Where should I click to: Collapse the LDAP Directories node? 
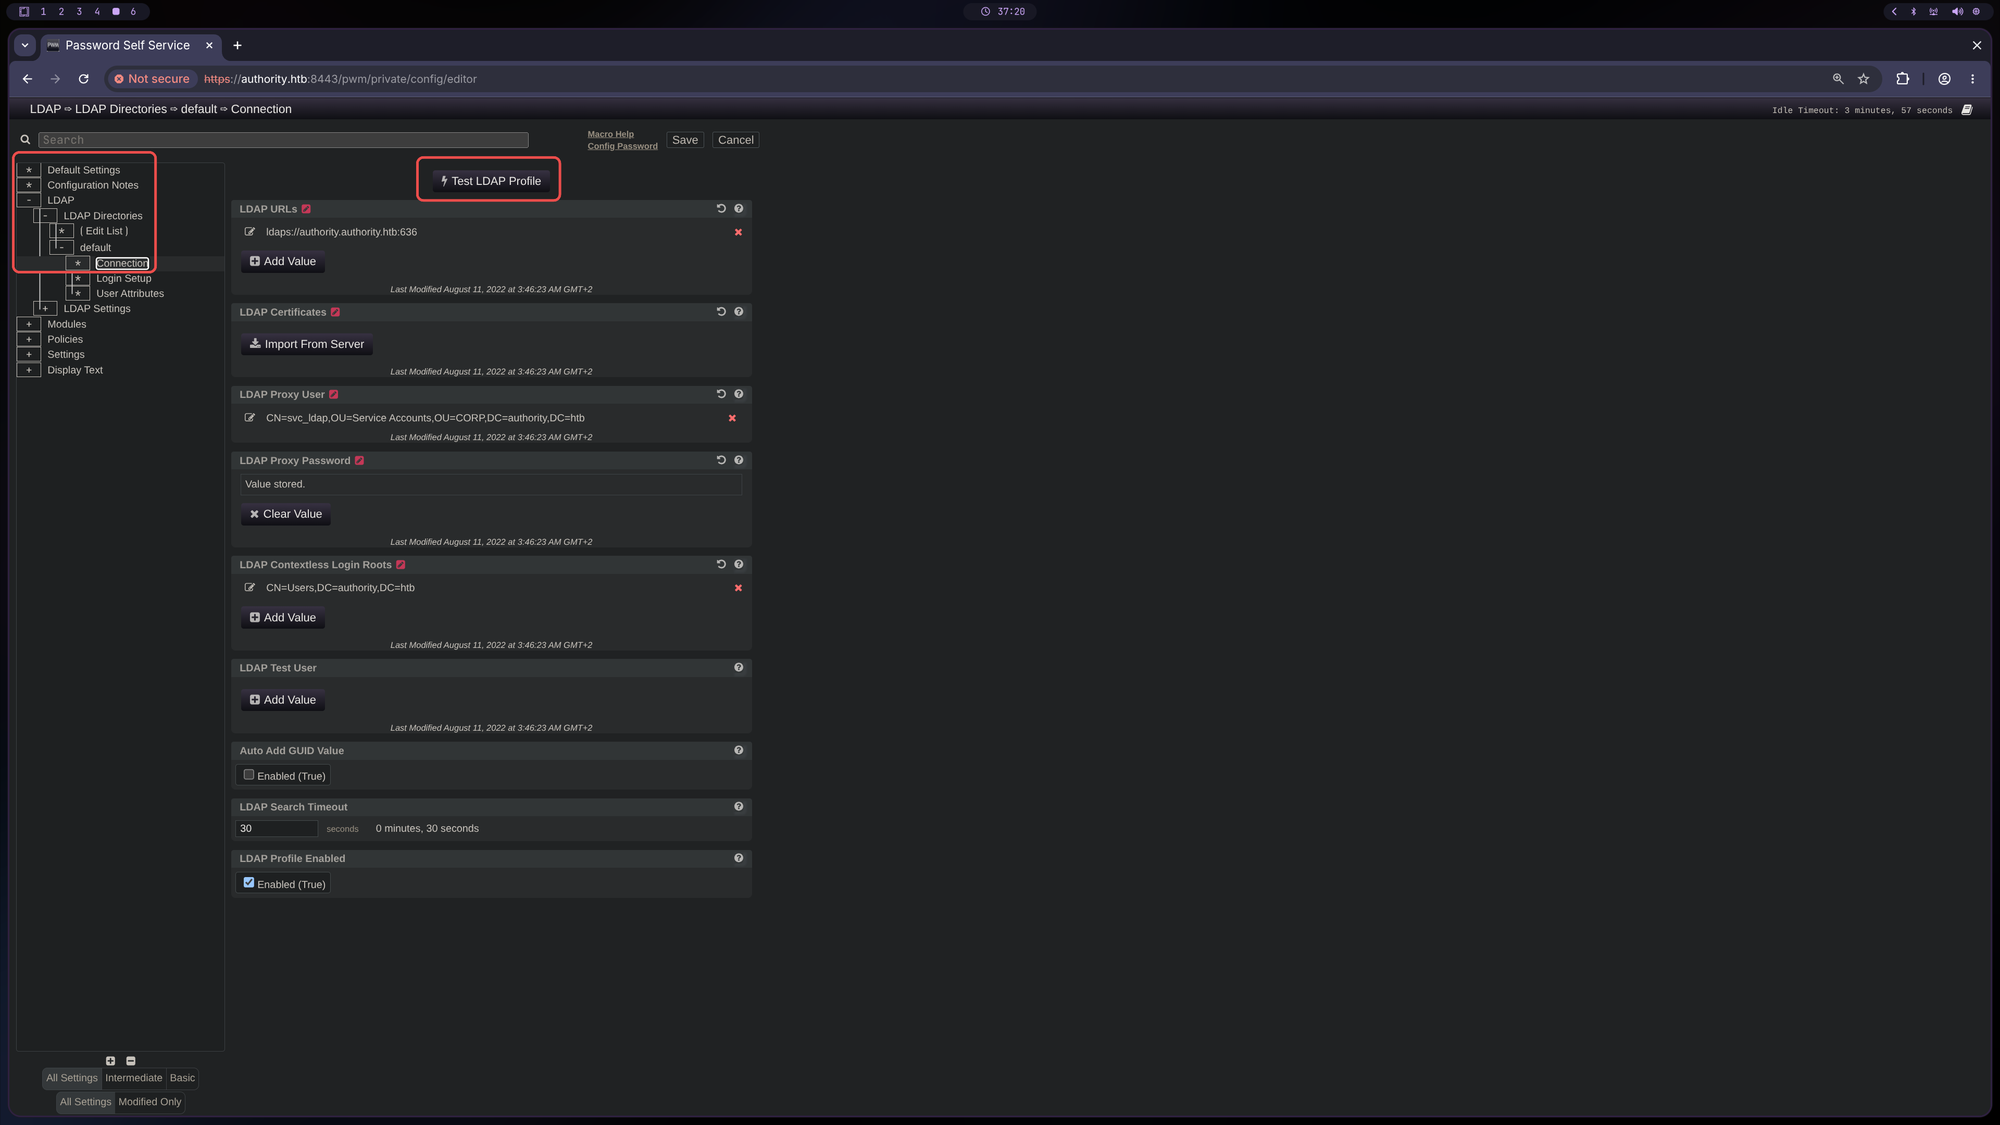[x=45, y=216]
